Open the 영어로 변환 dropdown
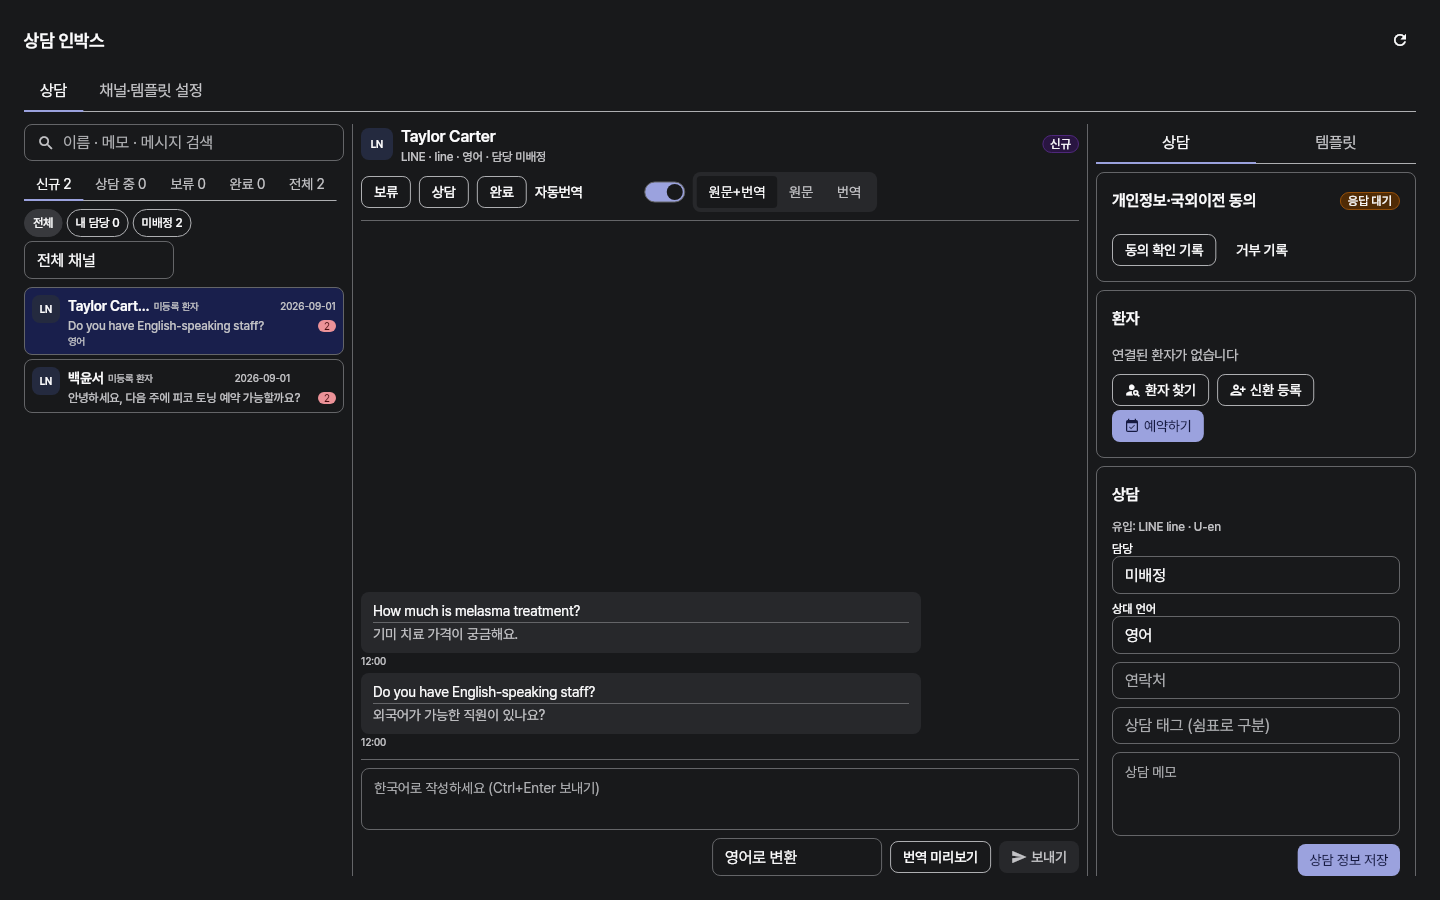This screenshot has width=1440, height=900. (797, 857)
